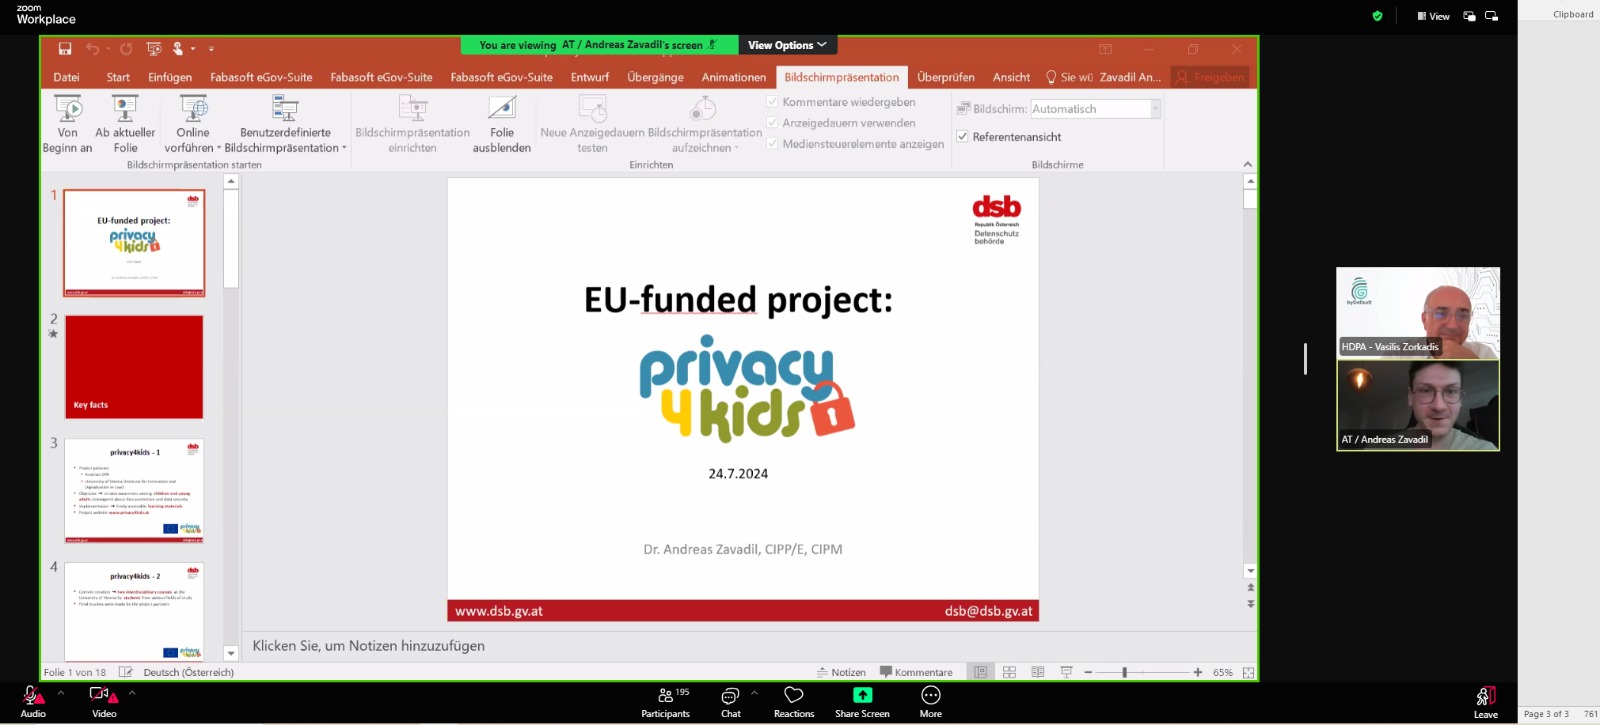Switch to reading view icon

click(1038, 672)
